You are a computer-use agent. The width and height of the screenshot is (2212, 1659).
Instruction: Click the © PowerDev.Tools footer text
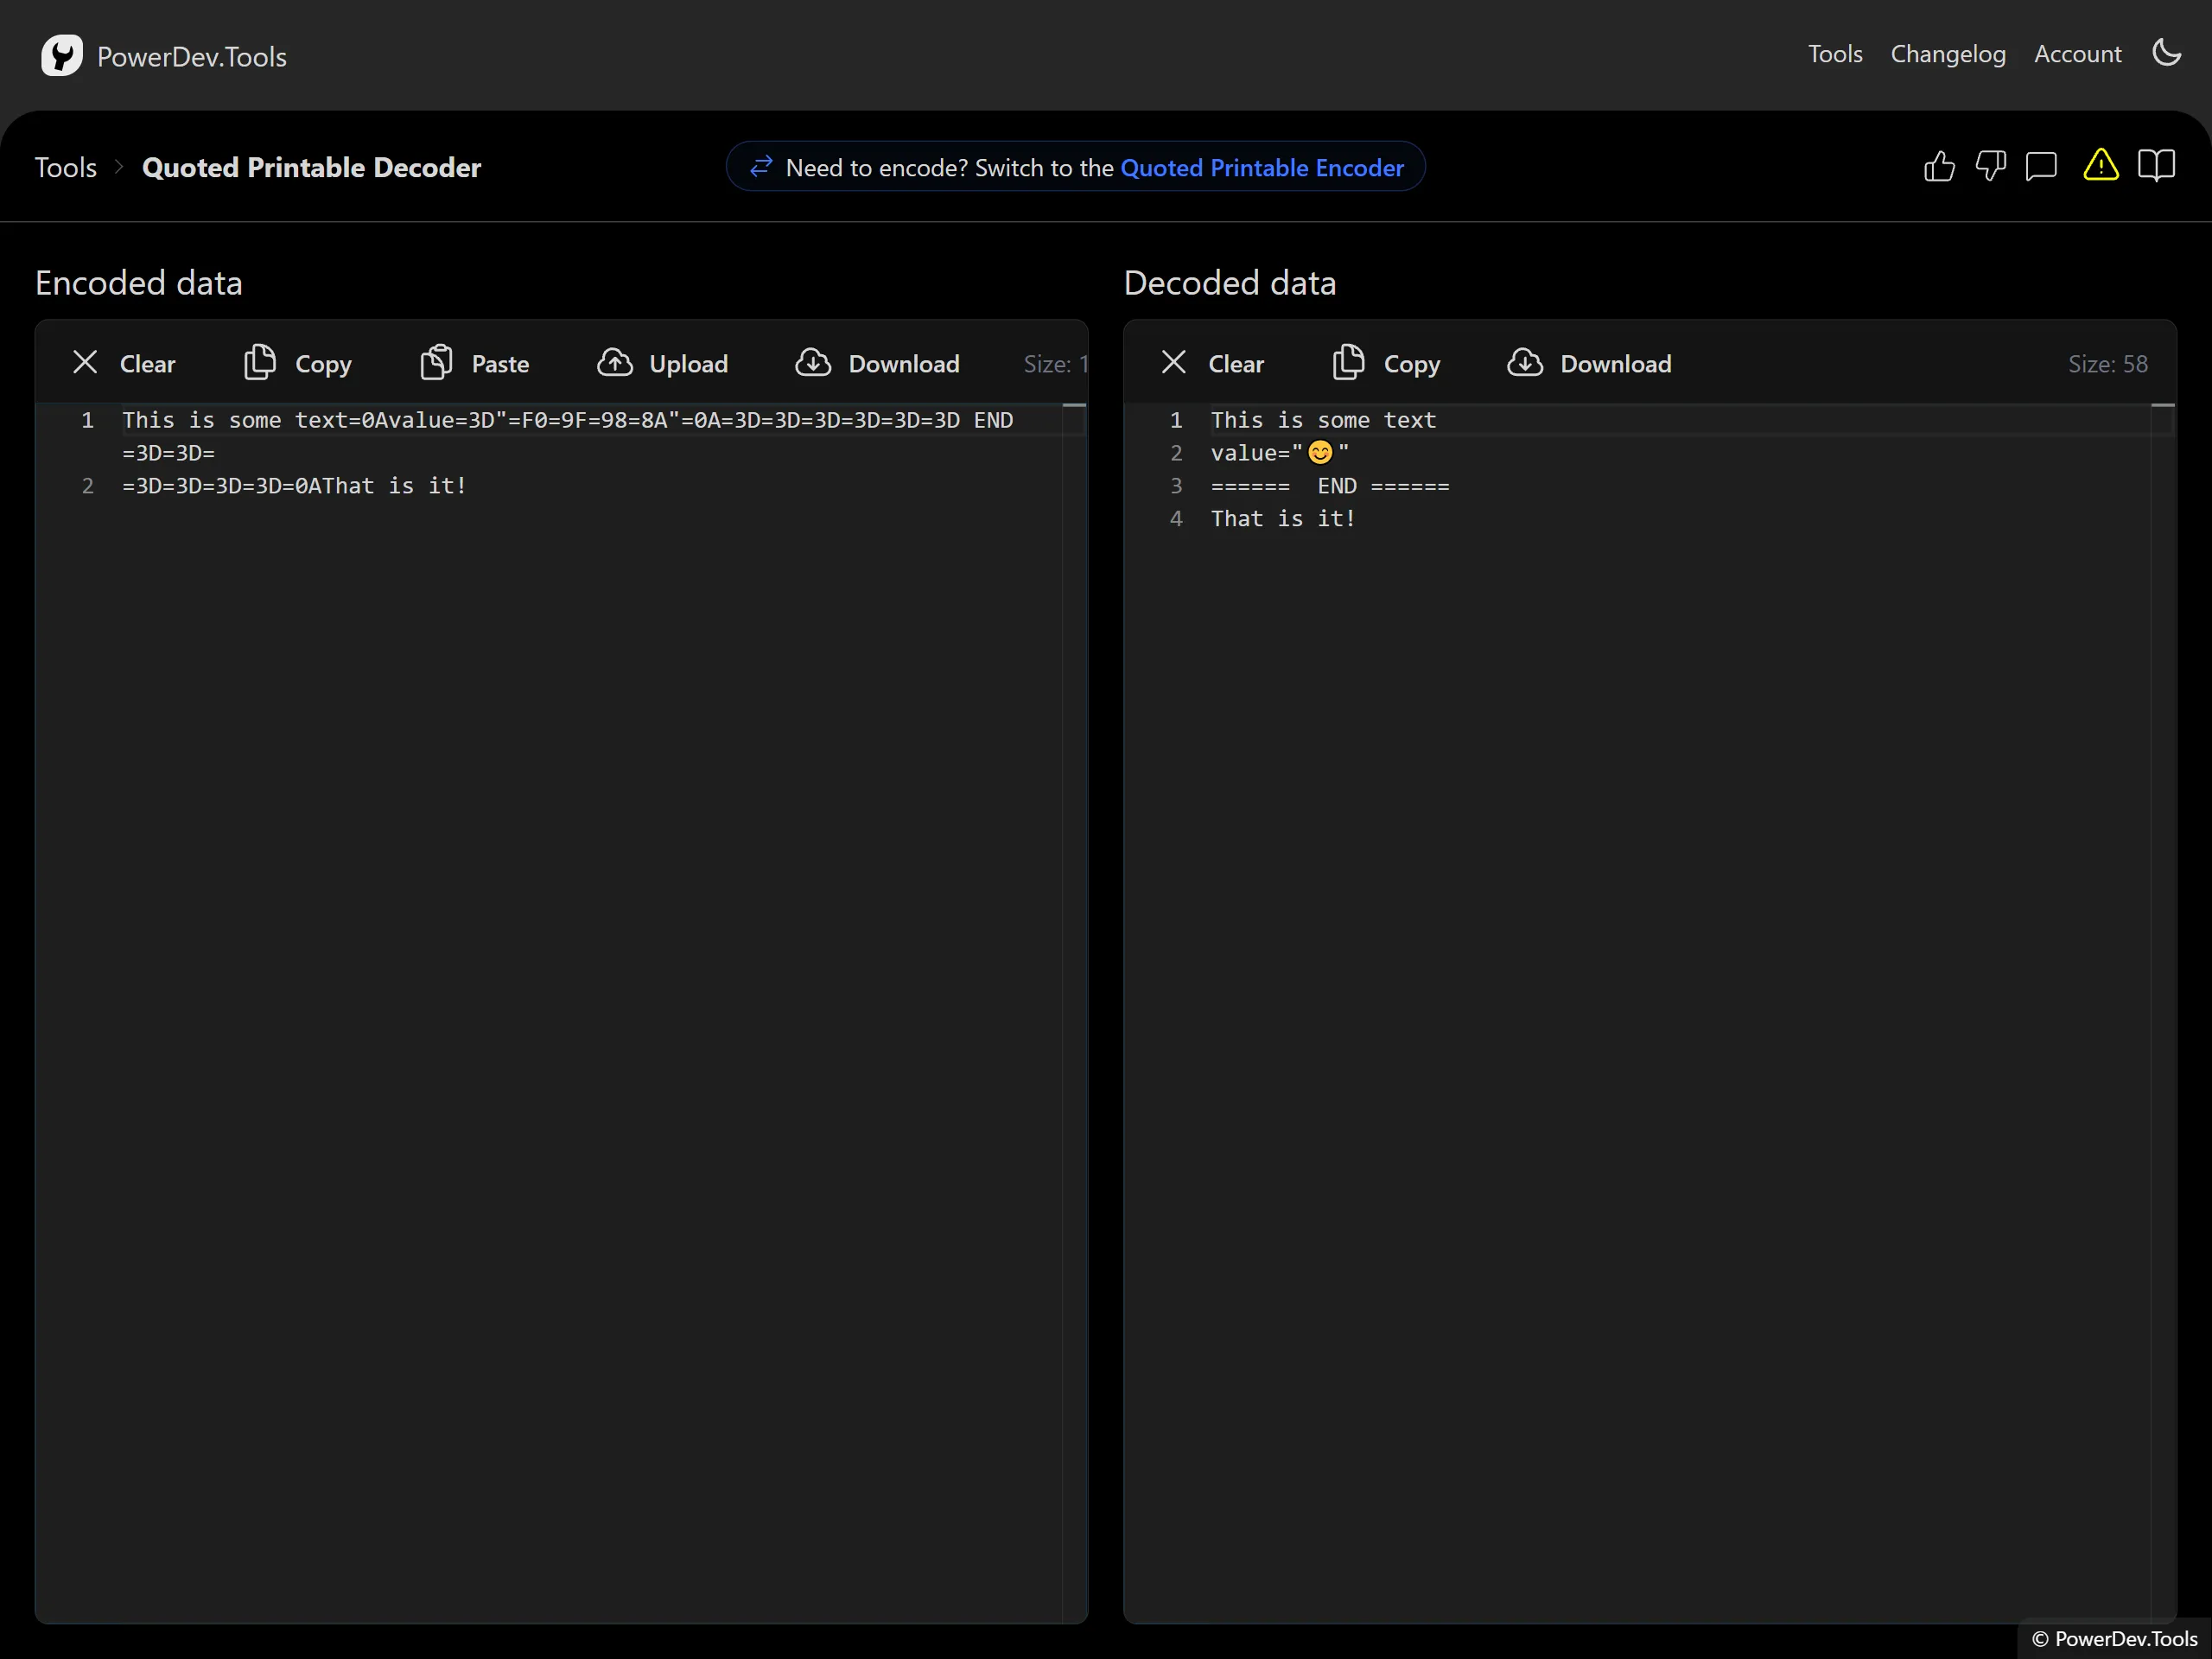[2114, 1638]
